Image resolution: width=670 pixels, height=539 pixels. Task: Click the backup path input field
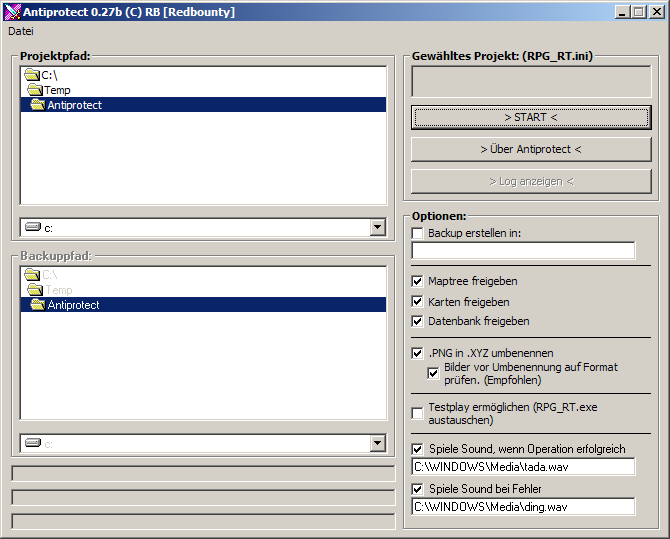523,251
